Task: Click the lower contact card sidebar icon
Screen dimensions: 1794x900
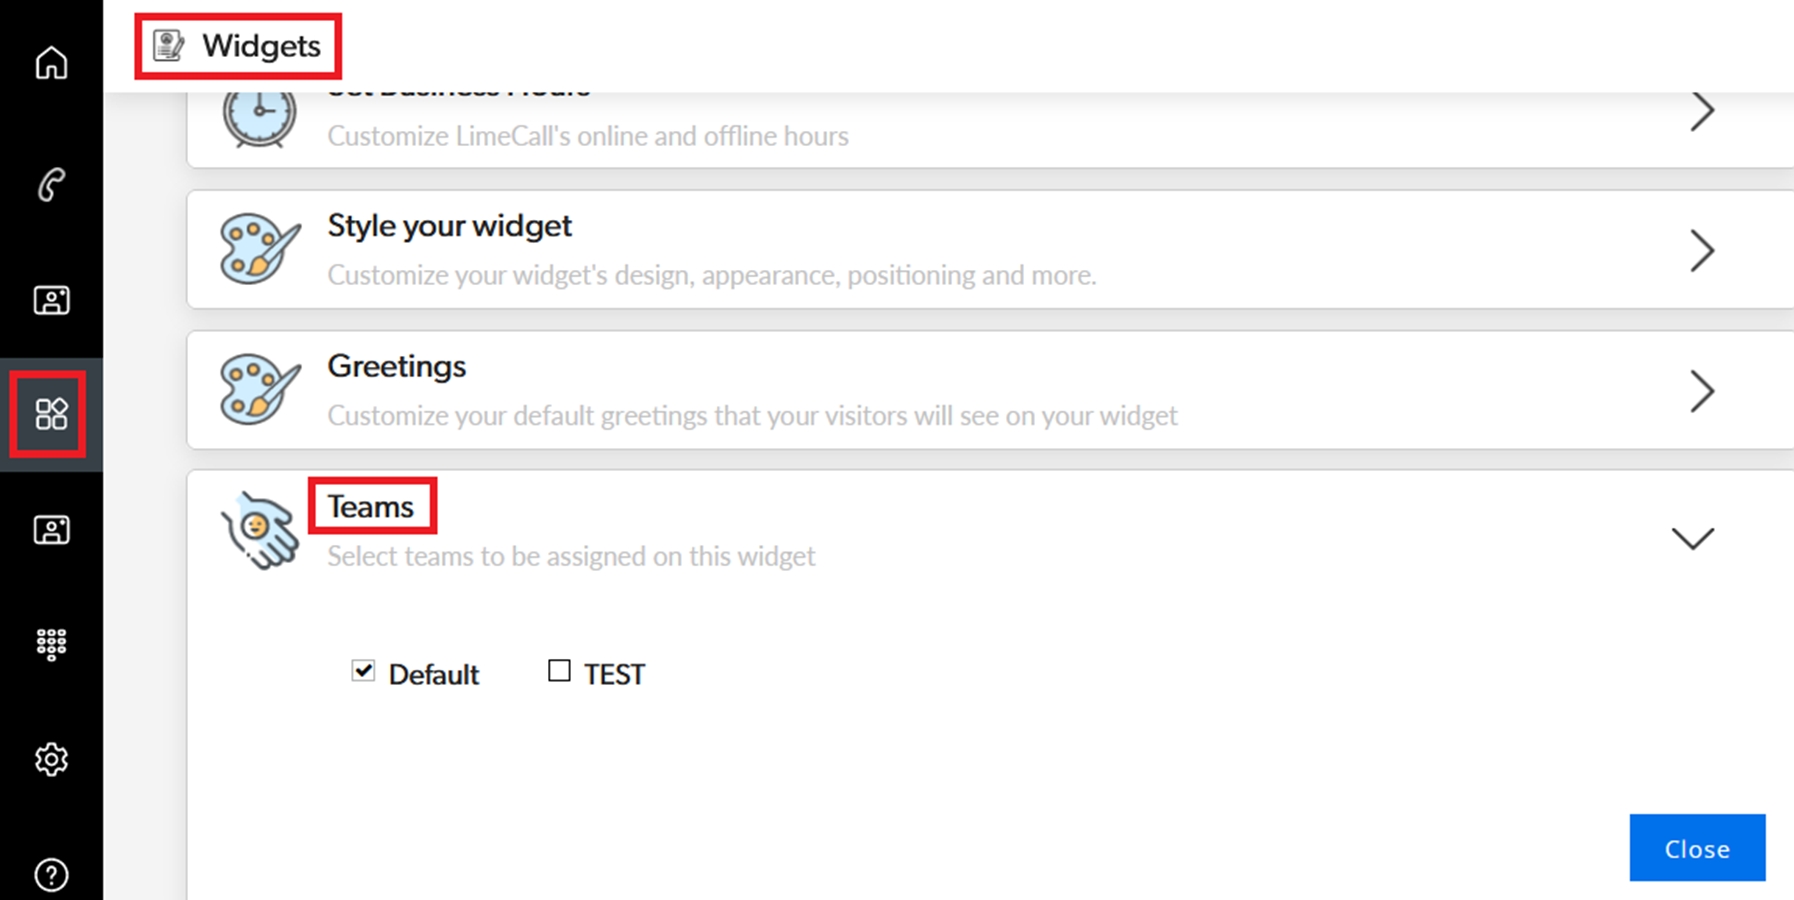Action: (x=51, y=530)
